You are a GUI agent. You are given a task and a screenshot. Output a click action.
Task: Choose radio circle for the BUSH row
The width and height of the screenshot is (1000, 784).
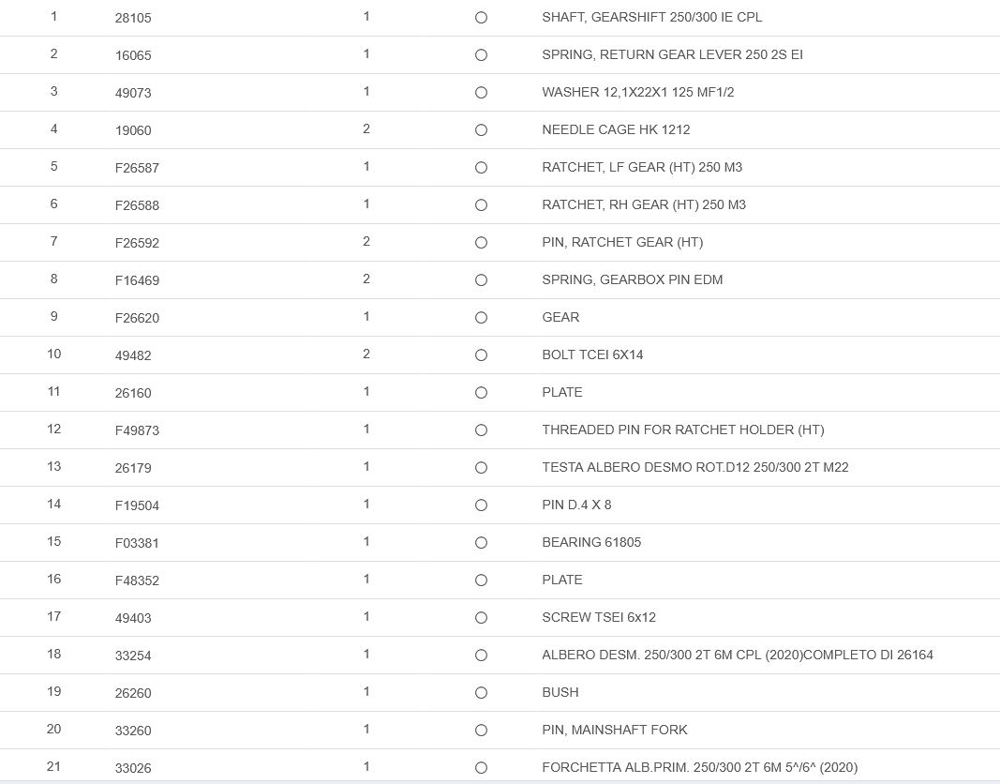481,693
